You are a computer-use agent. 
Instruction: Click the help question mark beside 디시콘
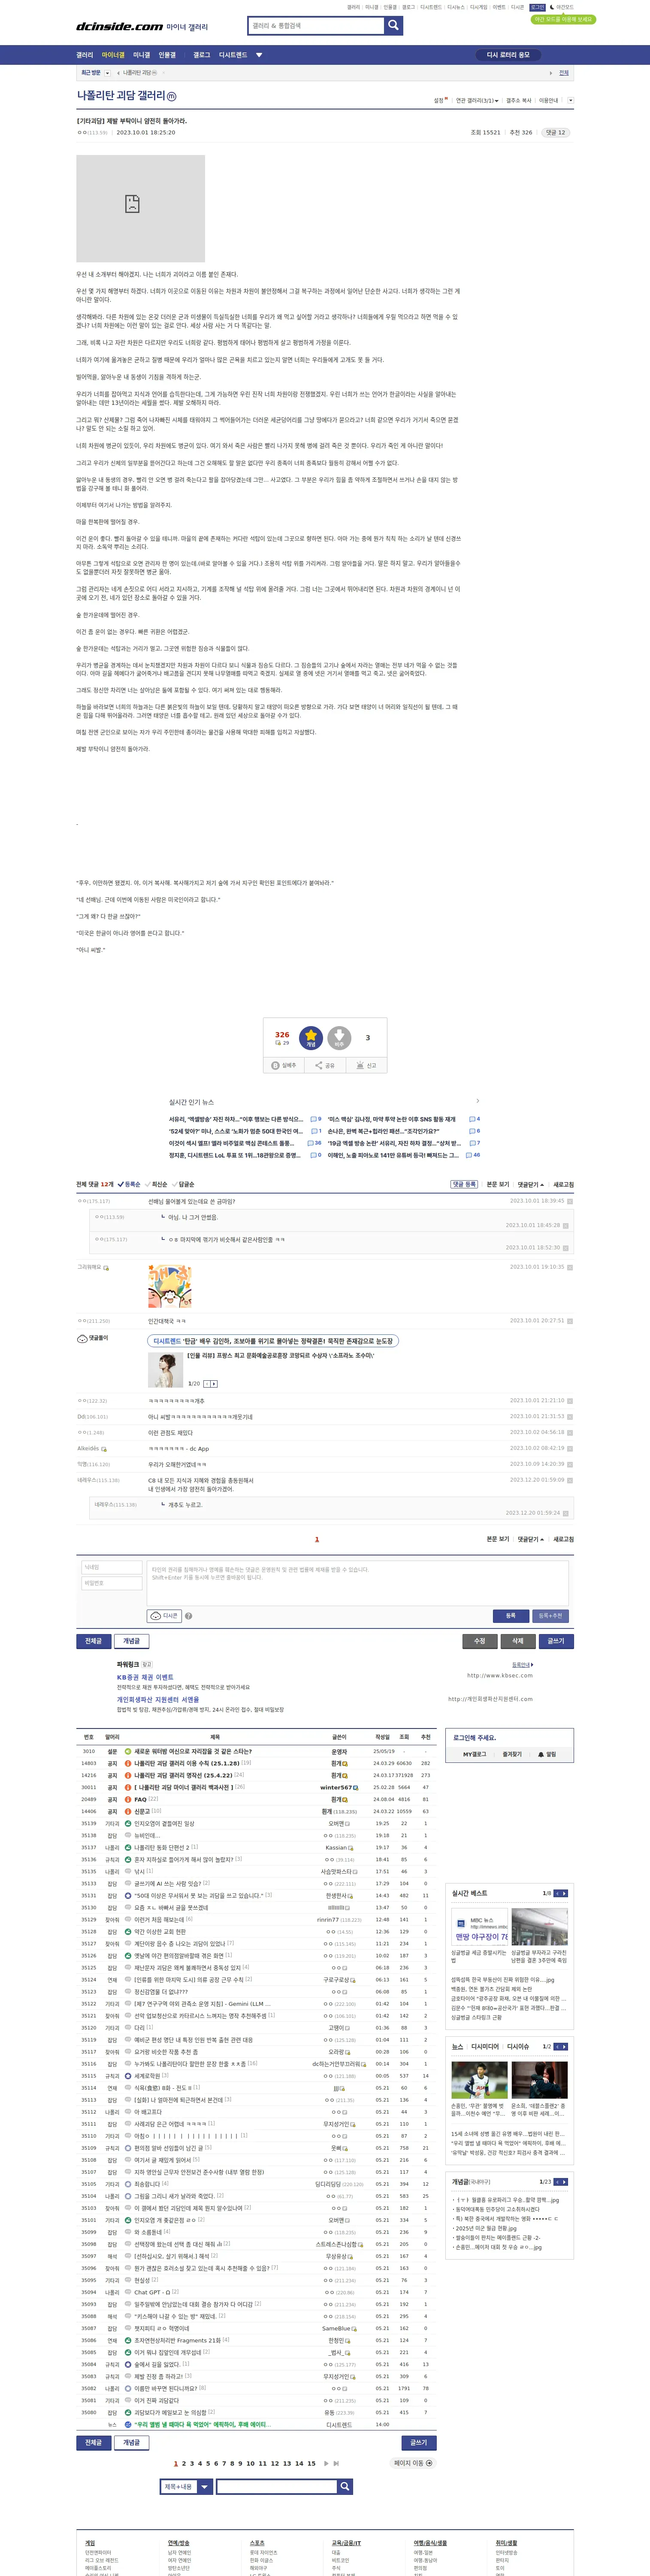click(188, 1616)
